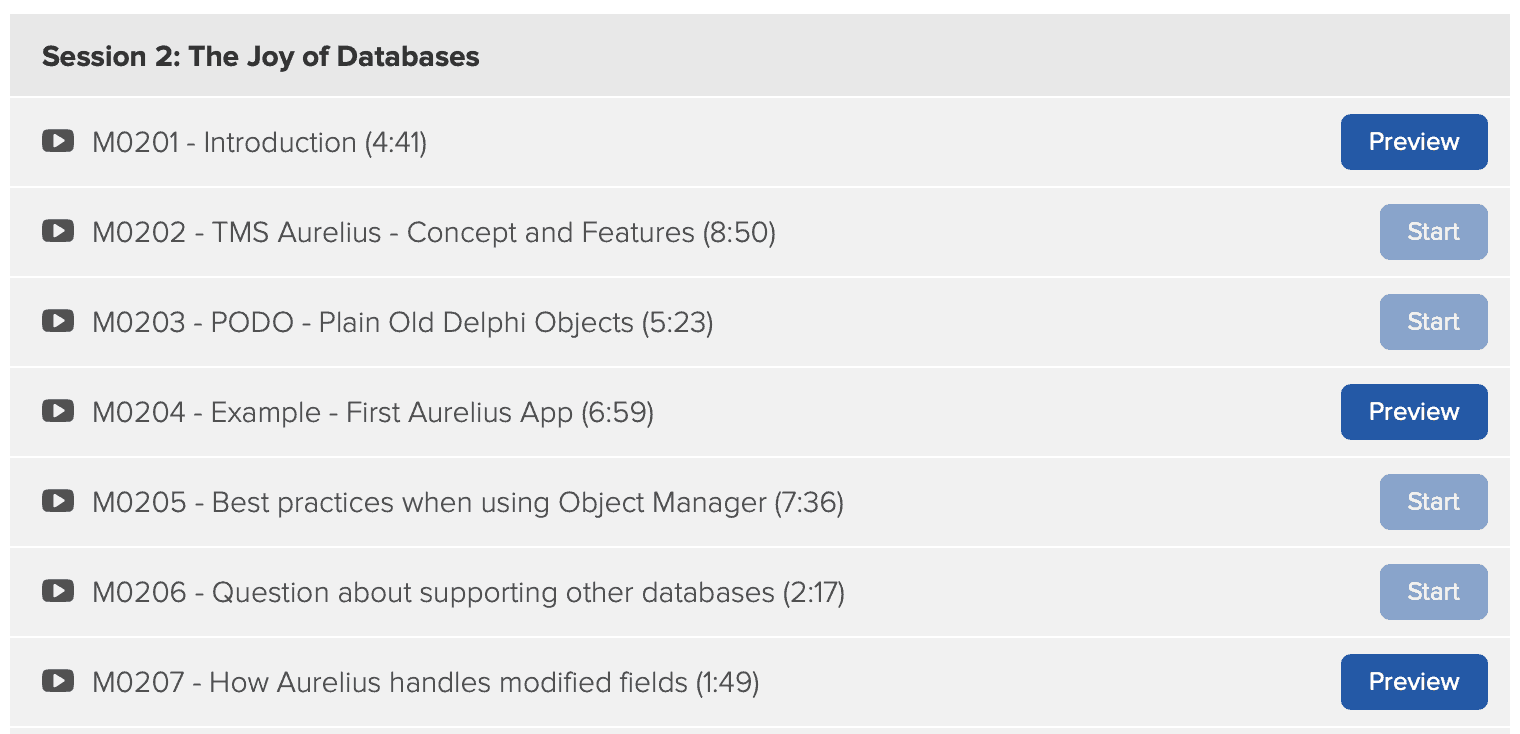Preview the modified fields lesson

pyautogui.click(x=1413, y=682)
